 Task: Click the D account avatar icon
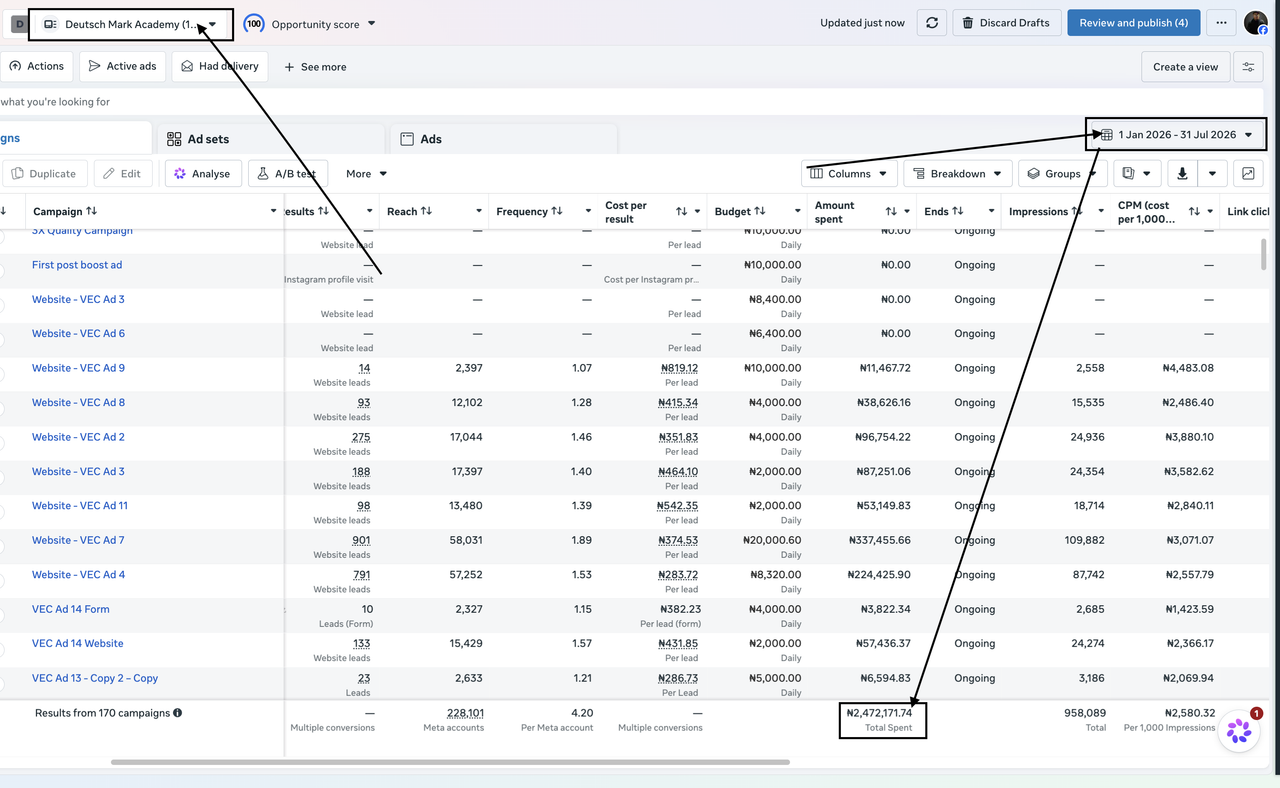tap(19, 24)
